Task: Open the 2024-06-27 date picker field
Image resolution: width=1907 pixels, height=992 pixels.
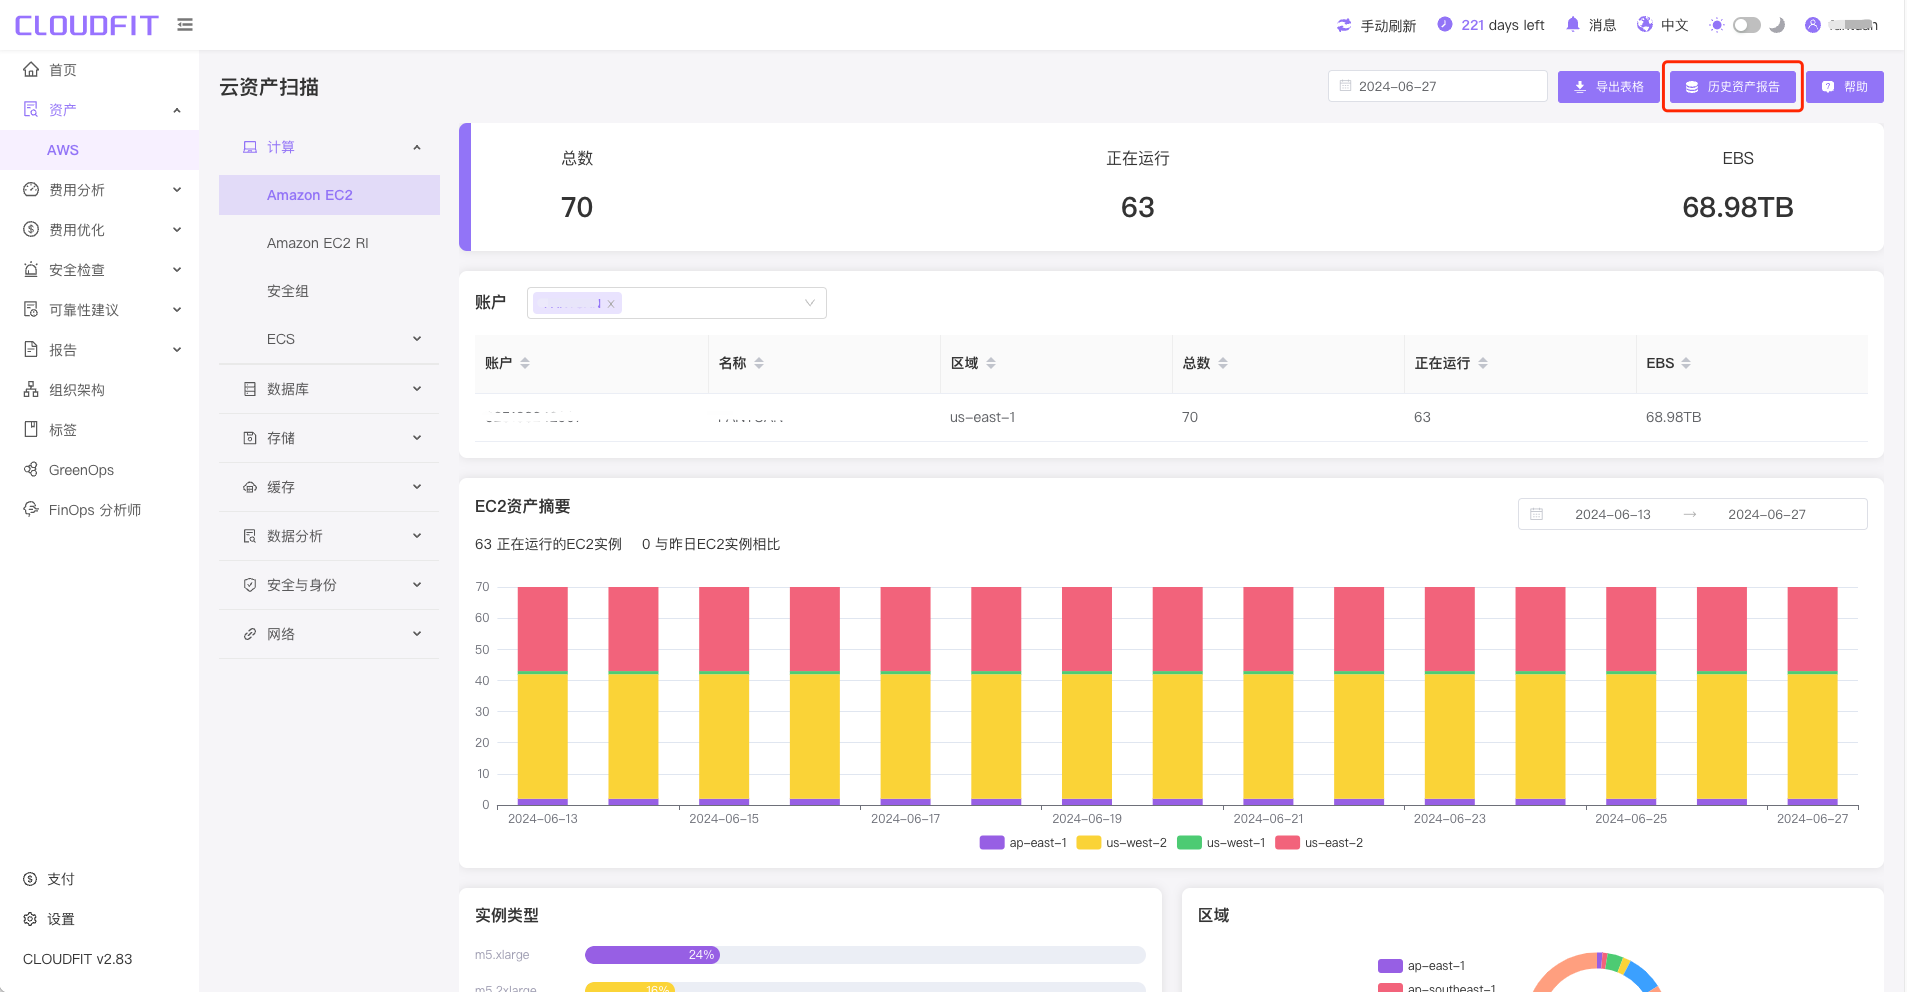Action: point(1438,86)
